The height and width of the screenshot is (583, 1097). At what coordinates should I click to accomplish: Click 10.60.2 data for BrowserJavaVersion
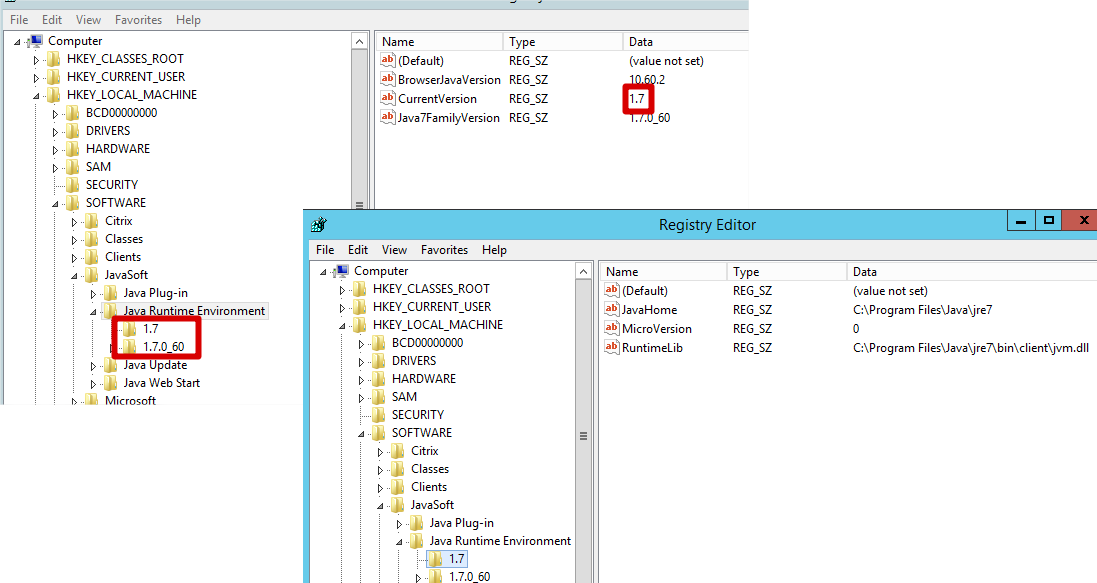647,80
